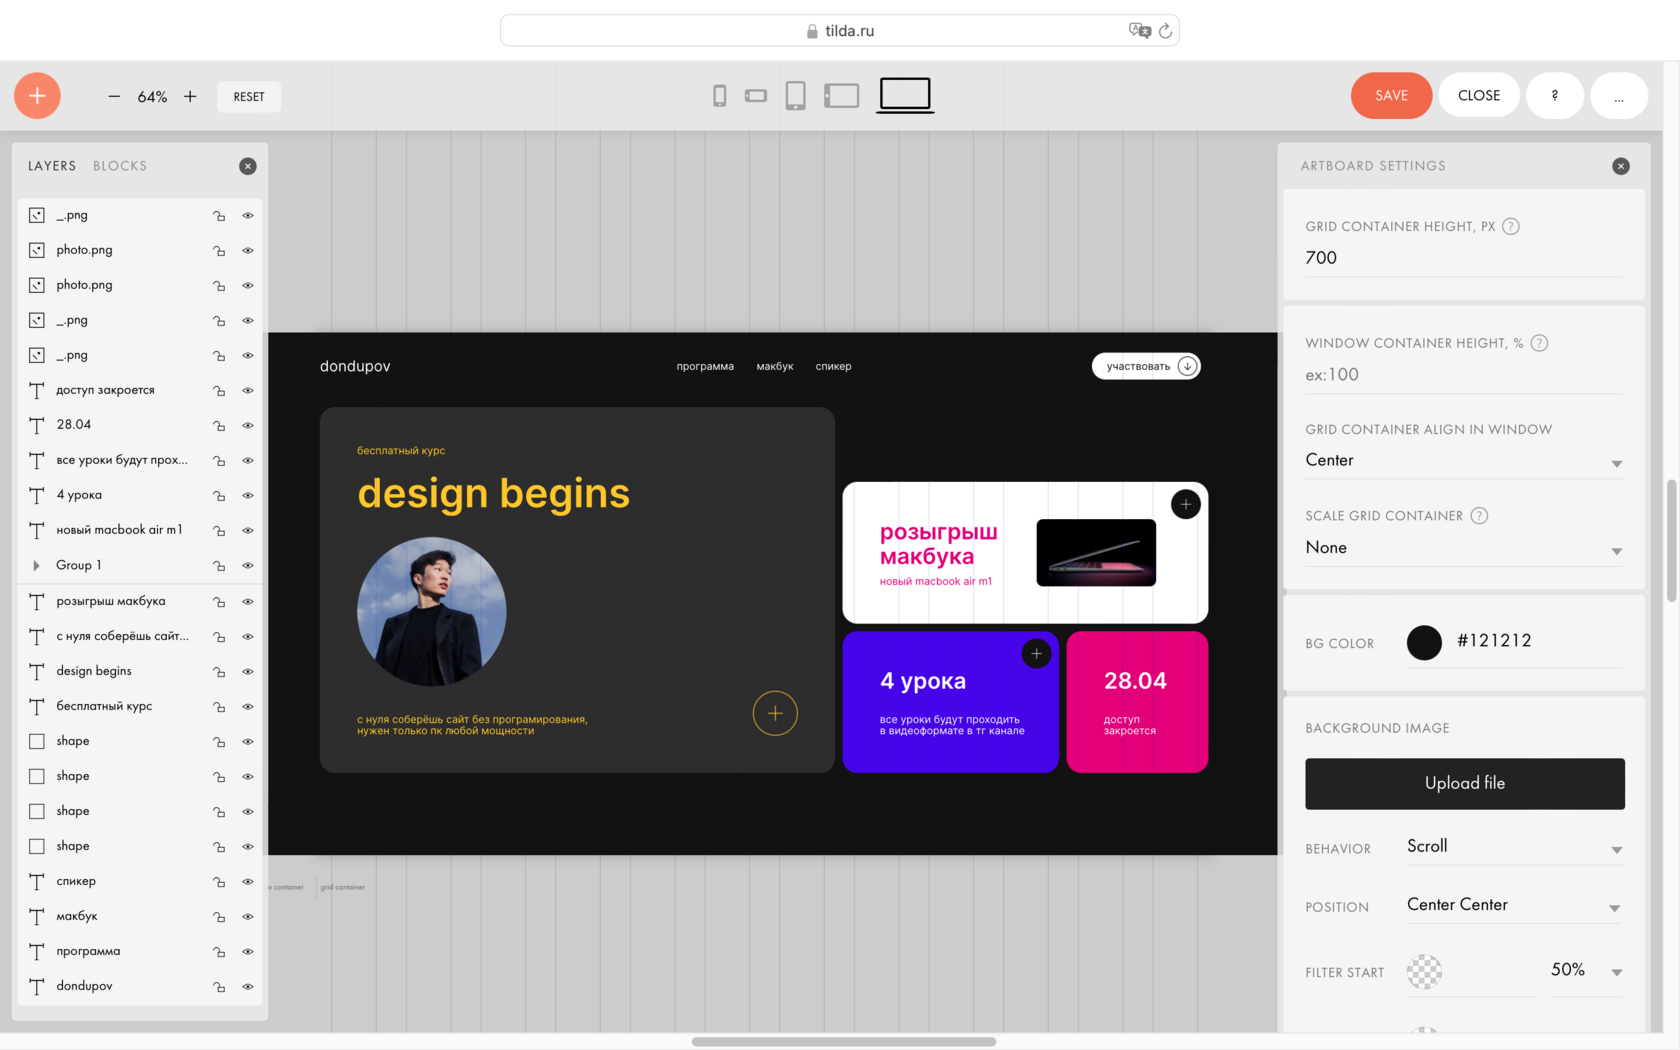Select the mobile landscape device icon
The height and width of the screenshot is (1050, 1680).
coord(756,96)
